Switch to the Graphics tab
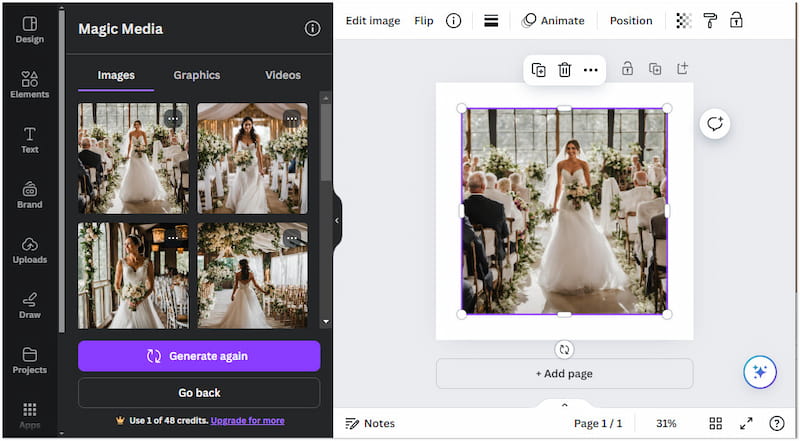The image size is (800, 441). (x=197, y=75)
